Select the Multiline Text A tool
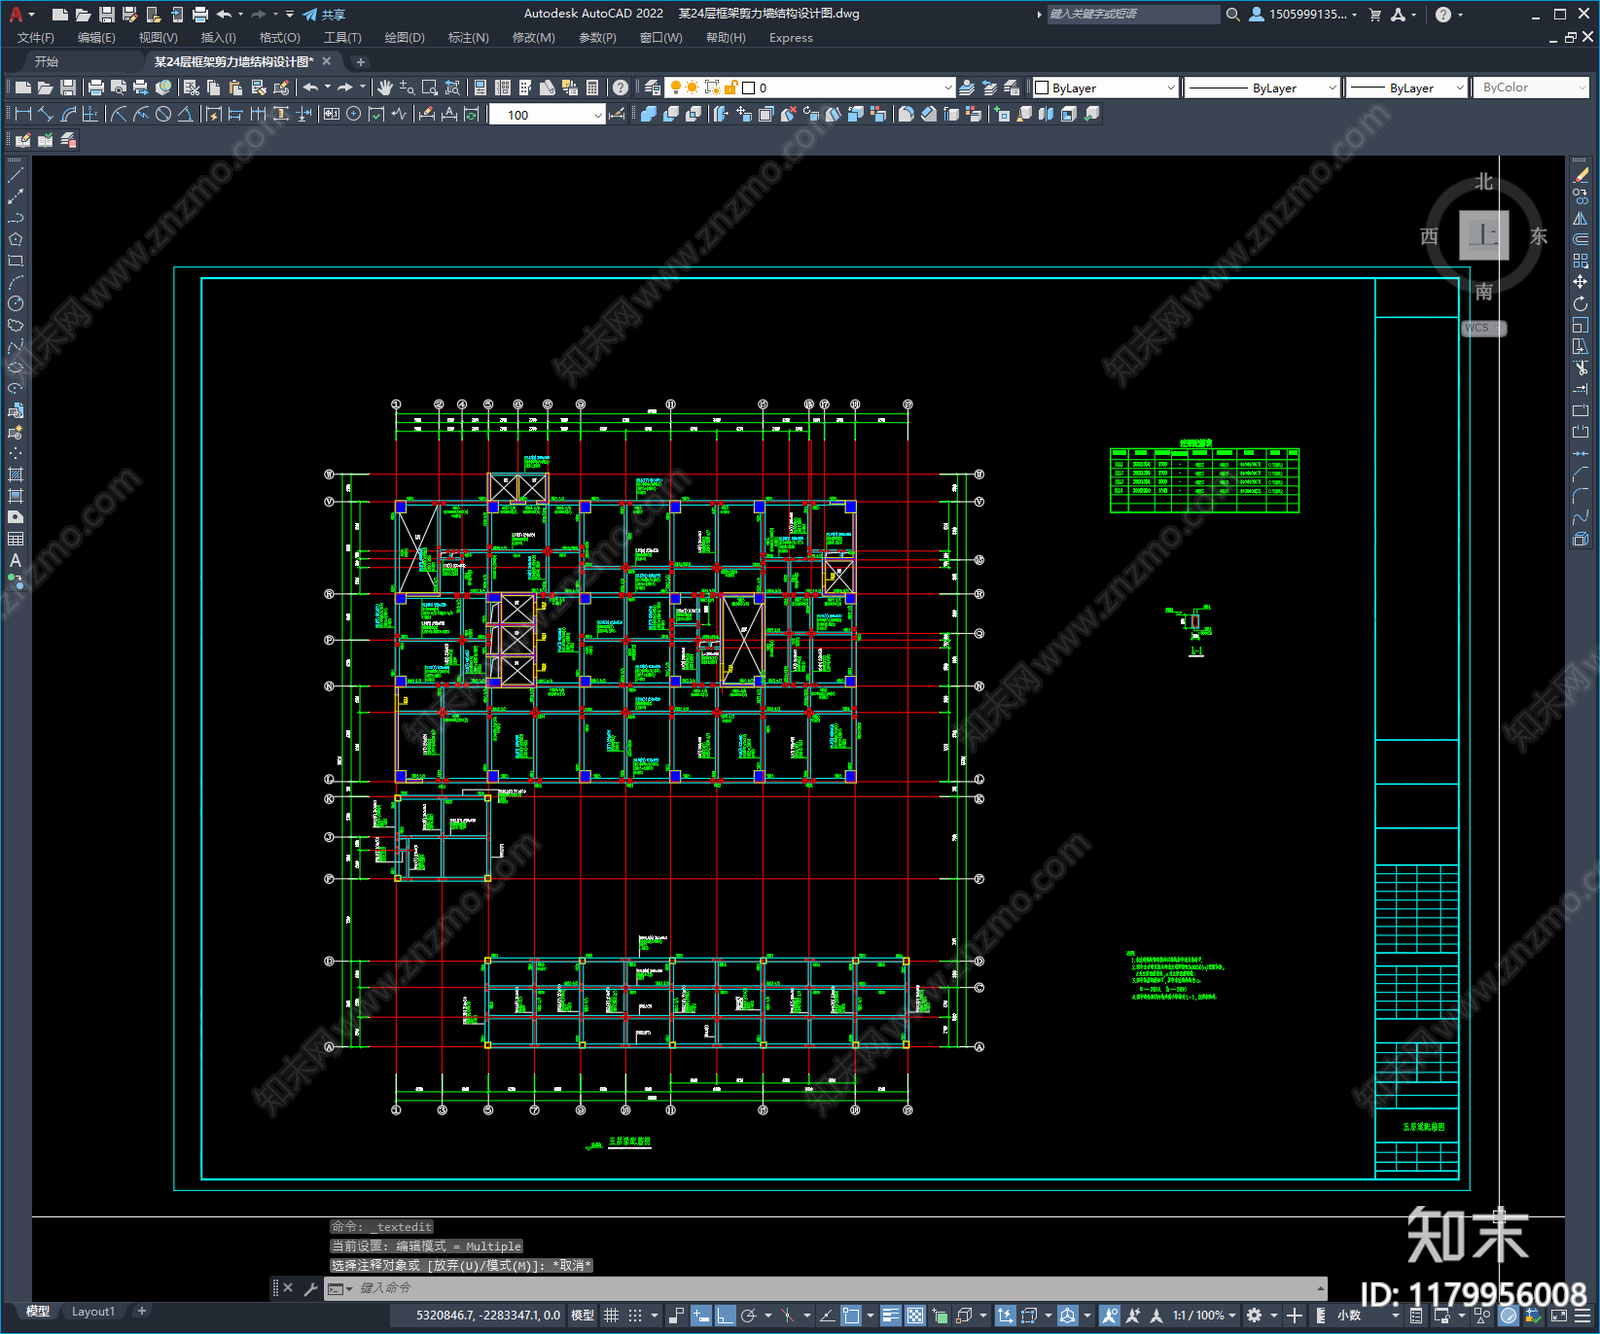Viewport: 1600px width, 1334px height. 15,560
